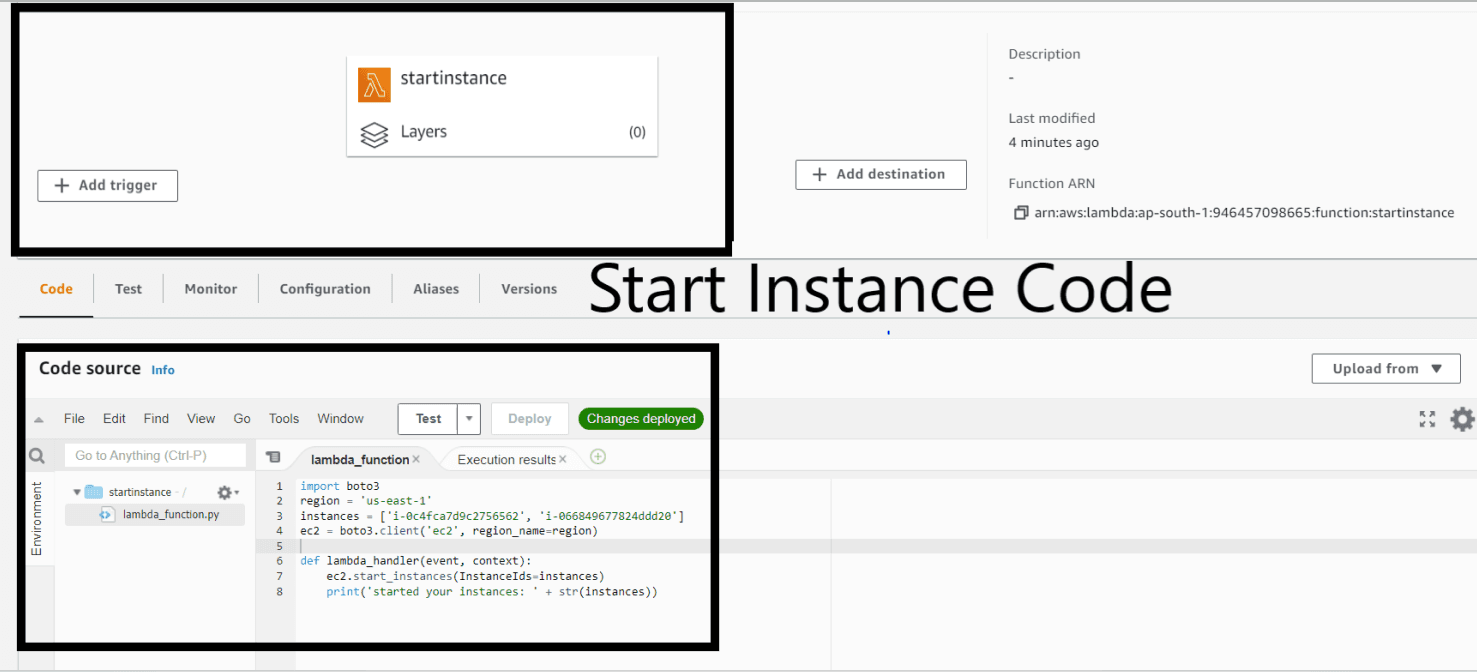Click the tab list icon beside lambda_function

pos(273,457)
